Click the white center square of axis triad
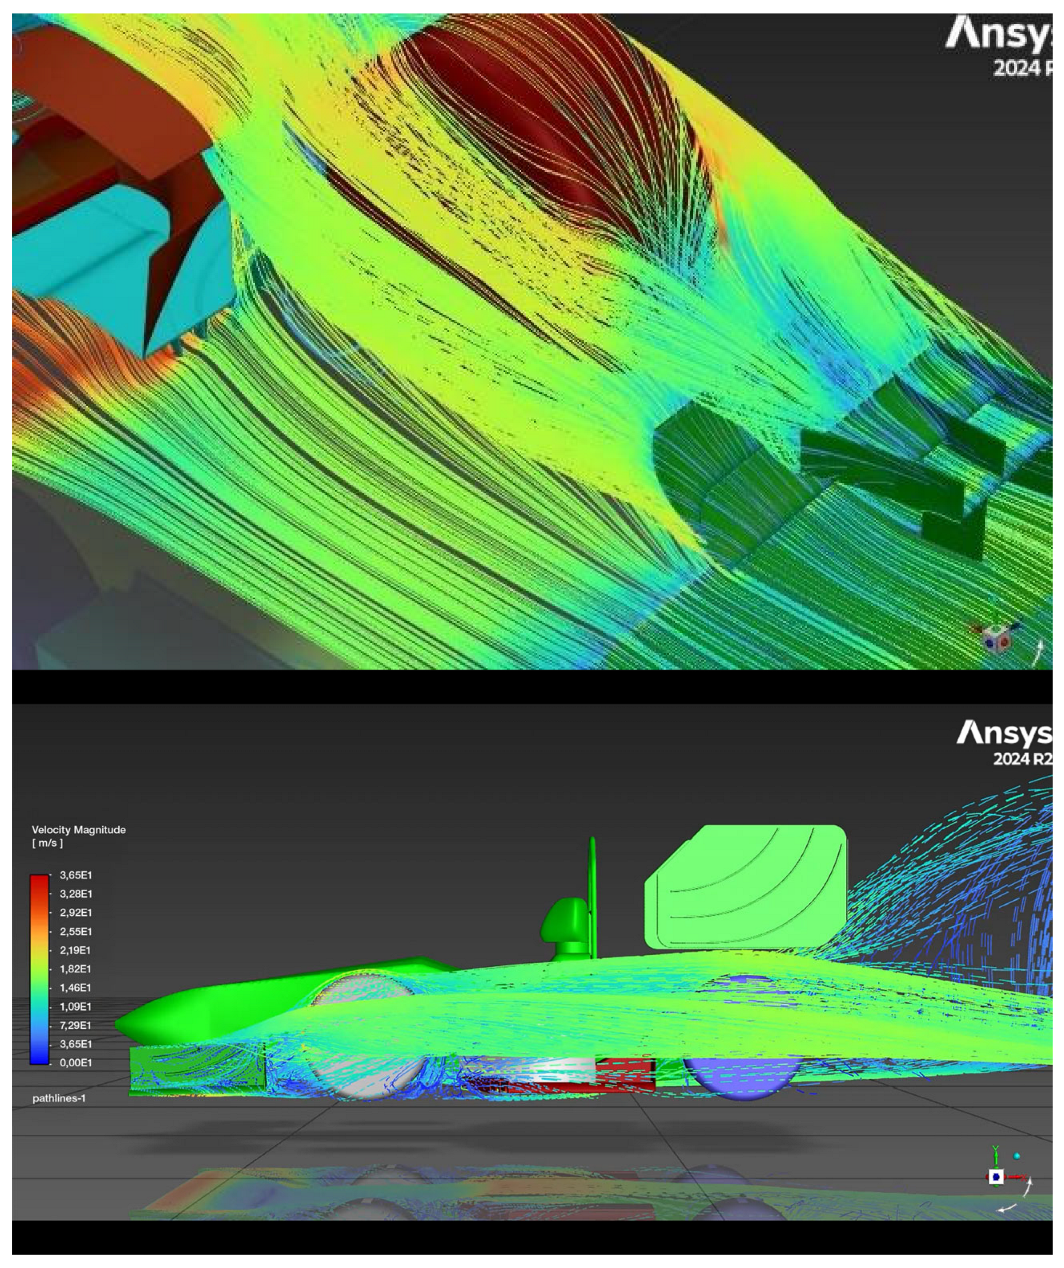Image resolution: width=1064 pixels, height=1268 pixels. (x=996, y=1177)
